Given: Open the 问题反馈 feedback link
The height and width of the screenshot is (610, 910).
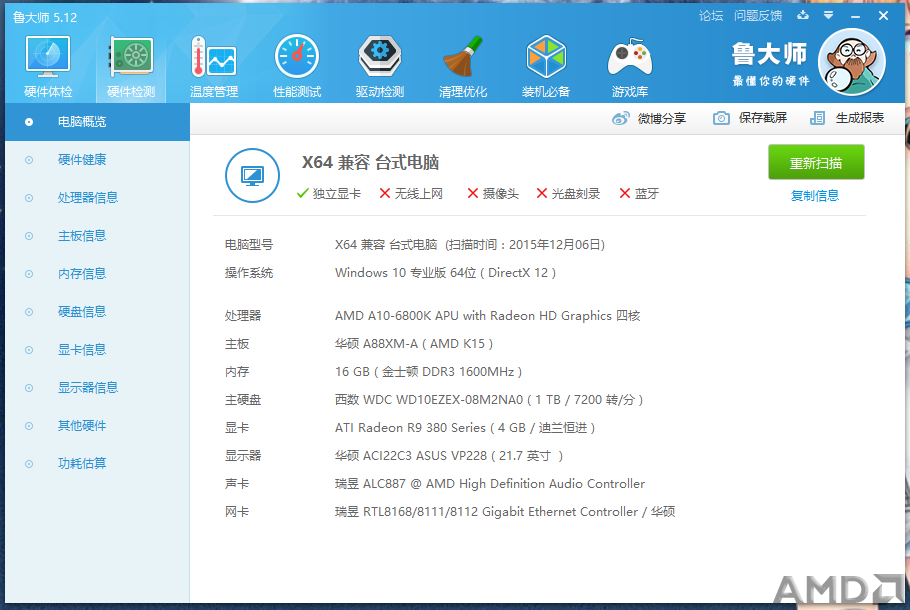Looking at the screenshot, I should [758, 16].
